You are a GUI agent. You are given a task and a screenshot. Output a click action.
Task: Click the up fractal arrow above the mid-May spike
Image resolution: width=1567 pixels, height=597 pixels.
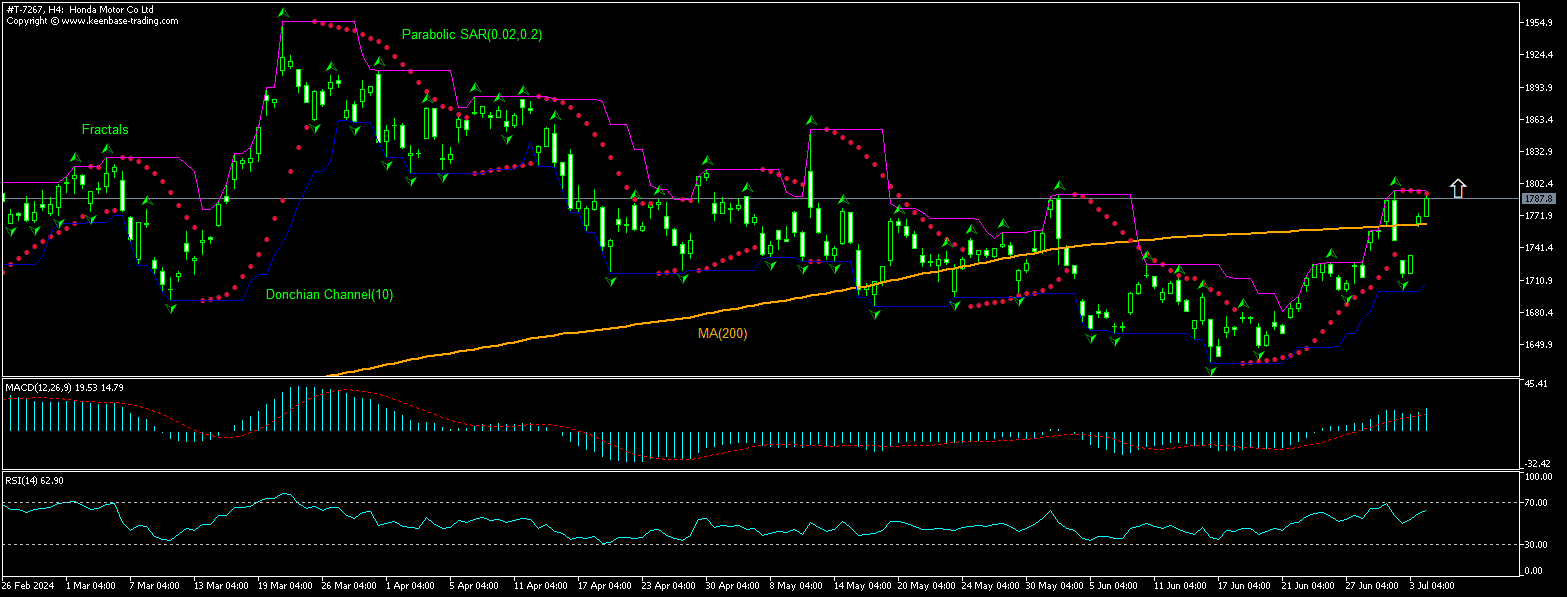[x=811, y=120]
